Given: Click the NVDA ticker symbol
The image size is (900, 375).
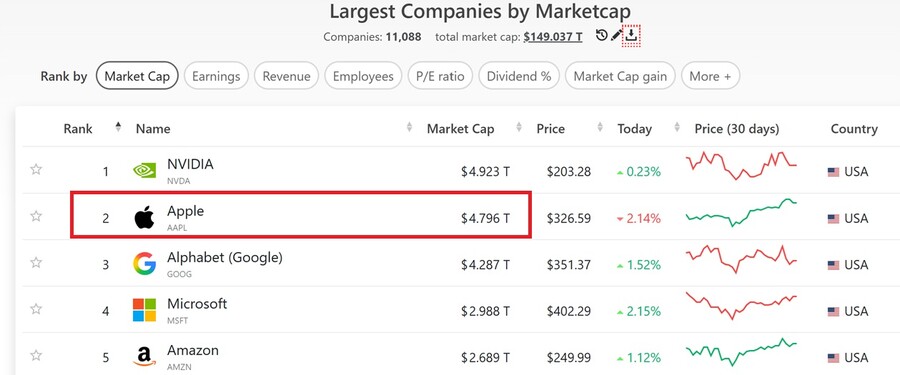Looking at the screenshot, I should click(178, 181).
